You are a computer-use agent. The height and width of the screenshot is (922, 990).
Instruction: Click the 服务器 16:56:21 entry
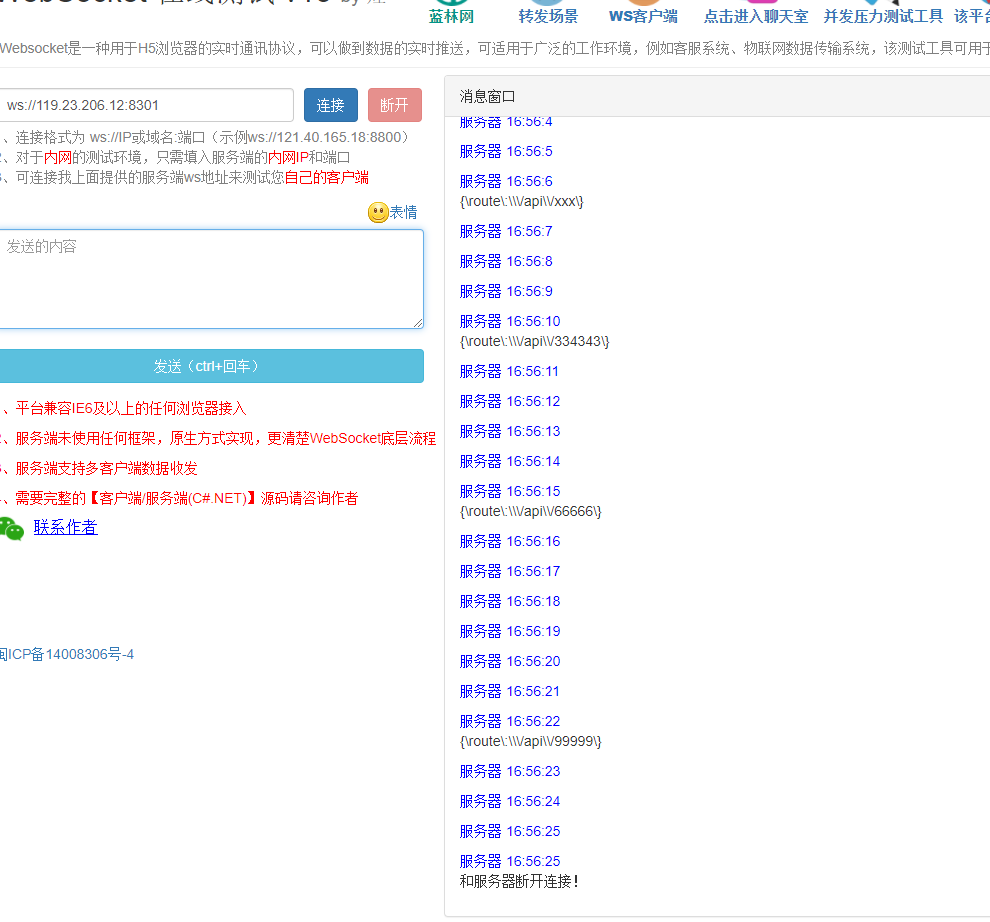click(510, 692)
